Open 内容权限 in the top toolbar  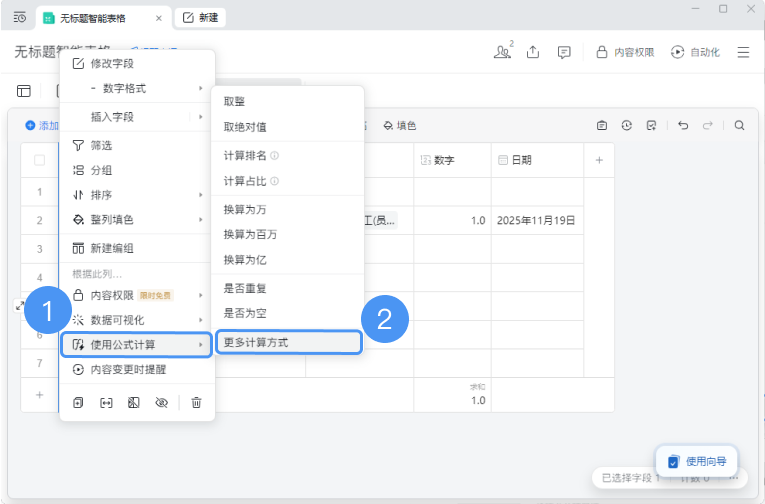click(x=625, y=52)
